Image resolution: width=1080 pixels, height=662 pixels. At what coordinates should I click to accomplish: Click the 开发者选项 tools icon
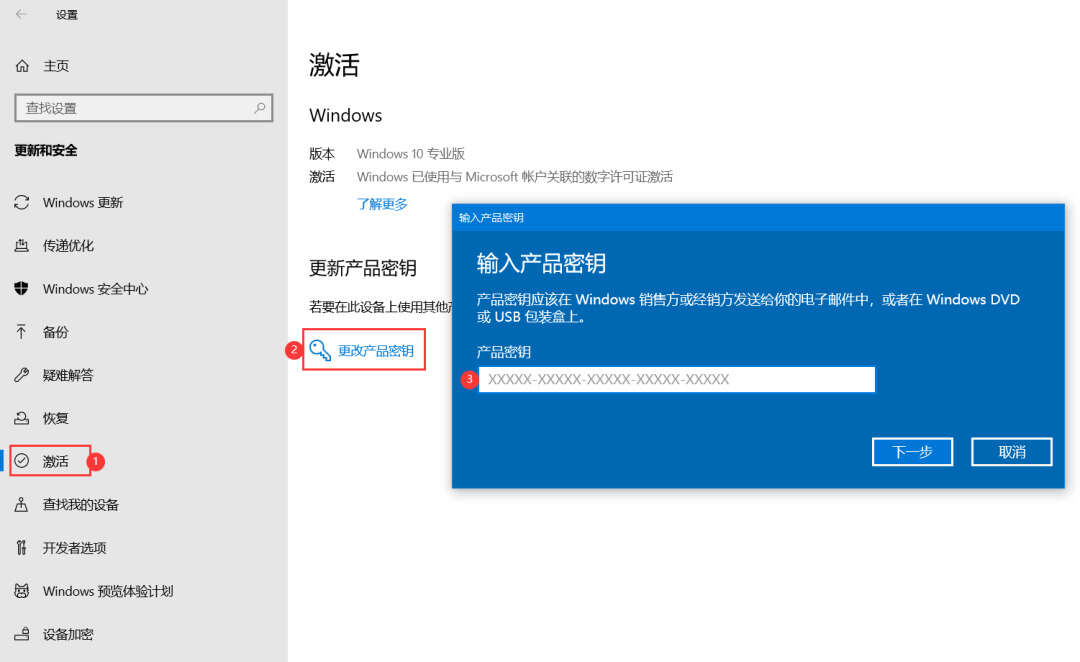[22, 548]
